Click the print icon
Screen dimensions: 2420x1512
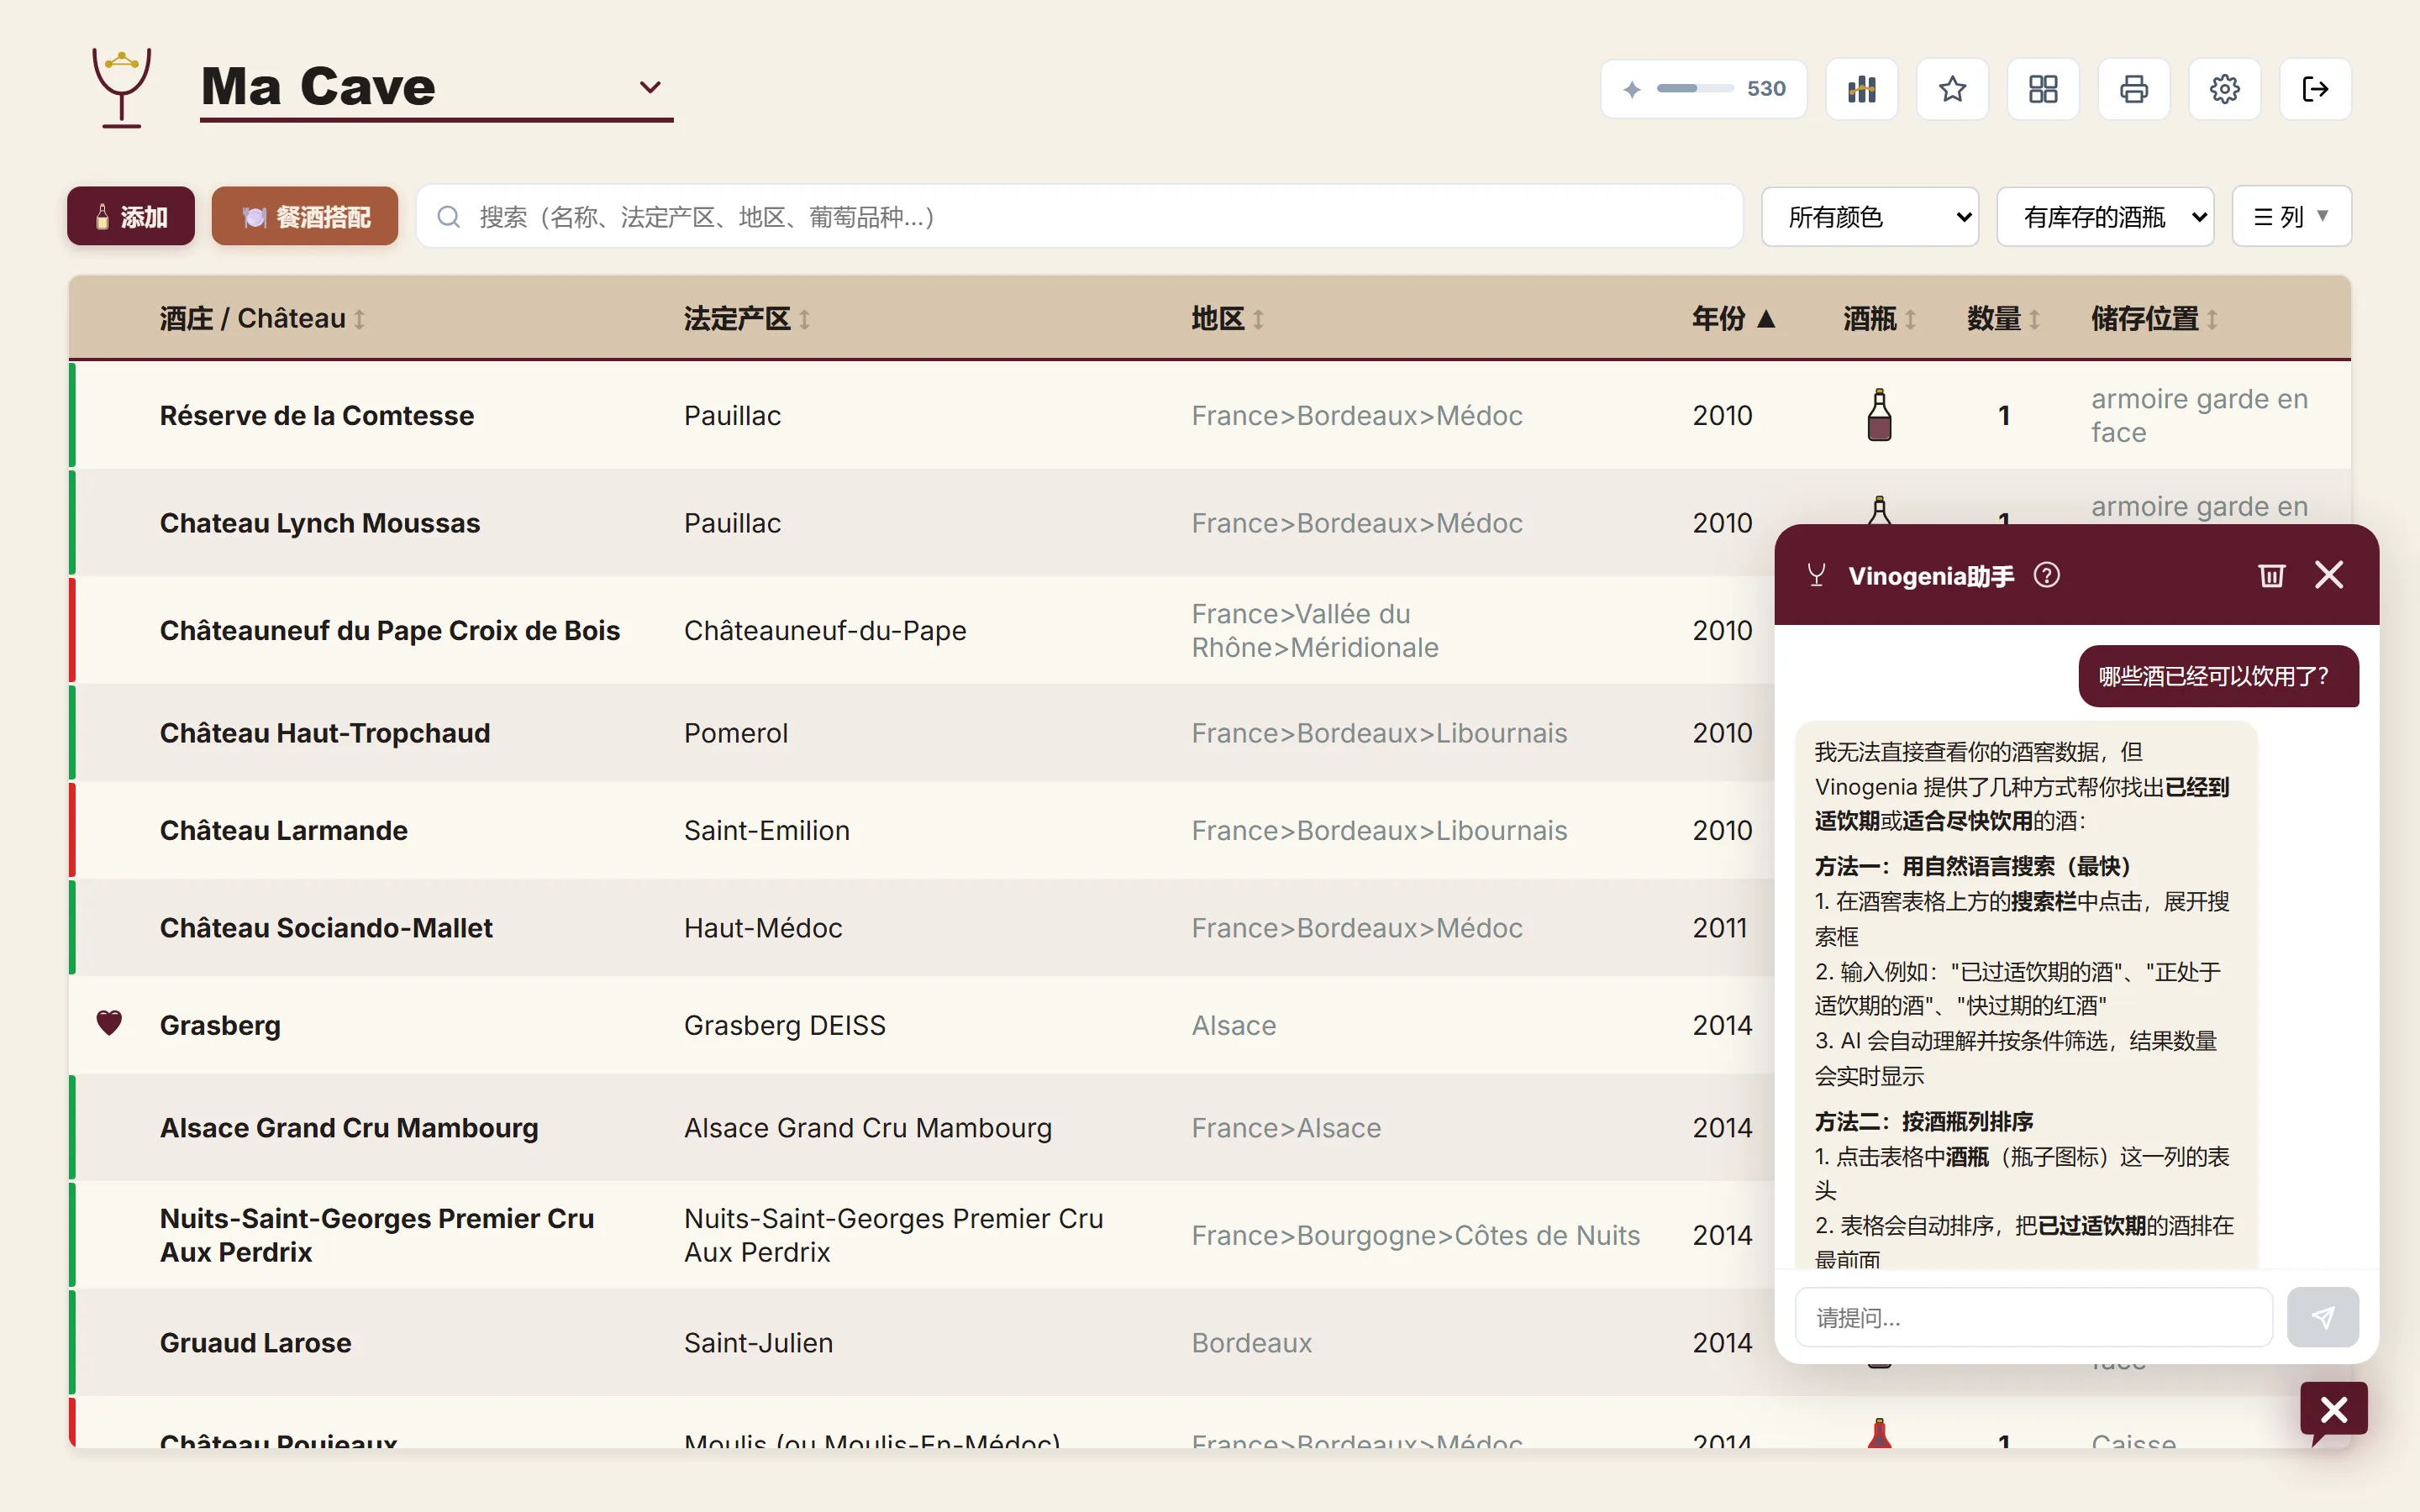coord(2133,89)
